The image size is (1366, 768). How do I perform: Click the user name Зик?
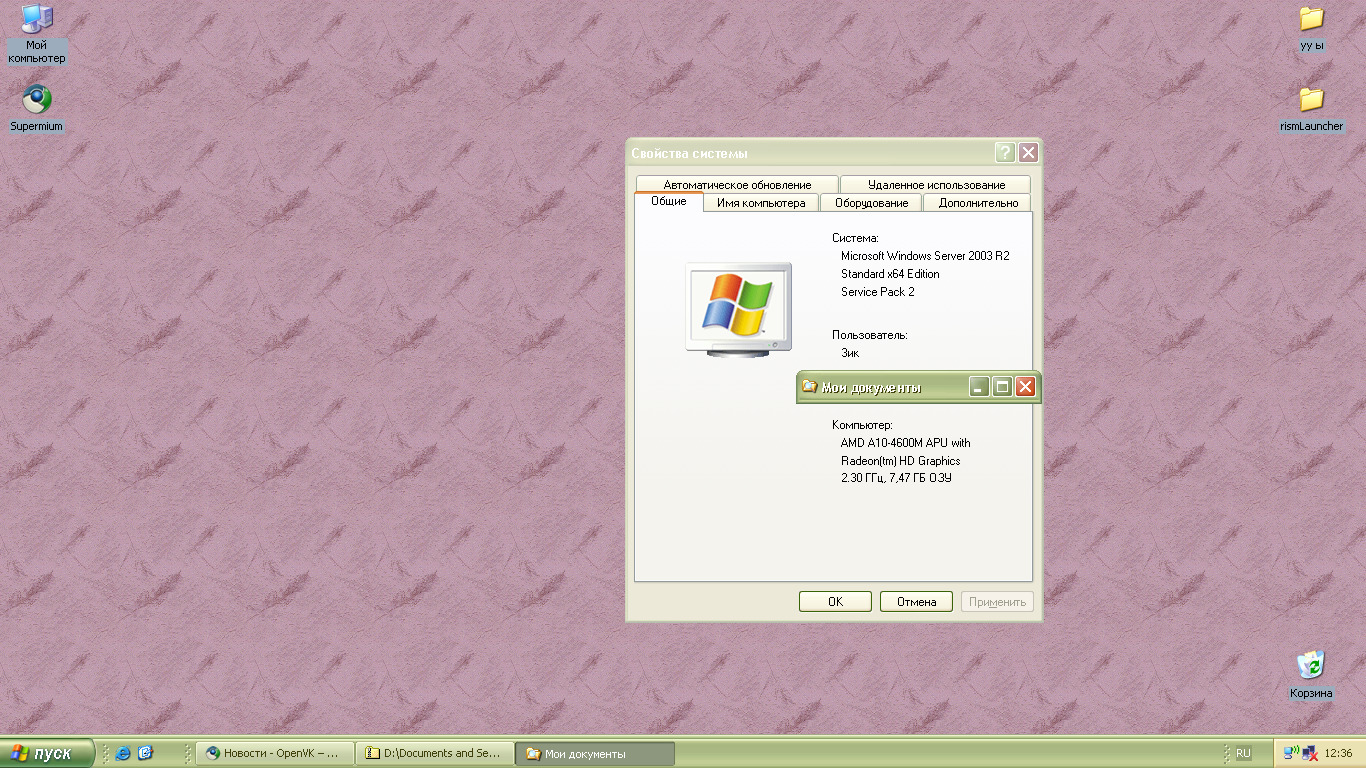[x=850, y=353]
